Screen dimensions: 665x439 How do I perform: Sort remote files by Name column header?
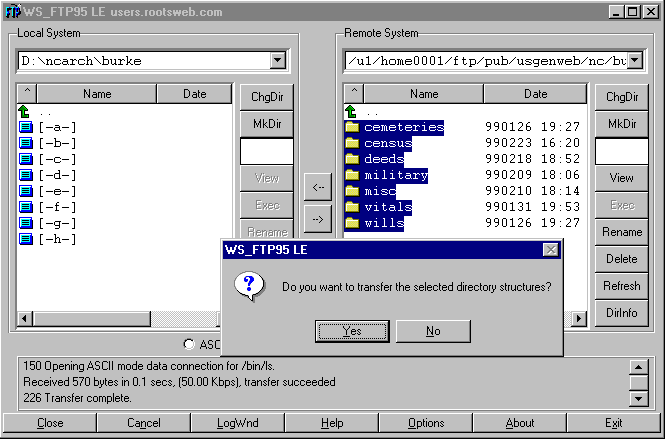pos(423,94)
